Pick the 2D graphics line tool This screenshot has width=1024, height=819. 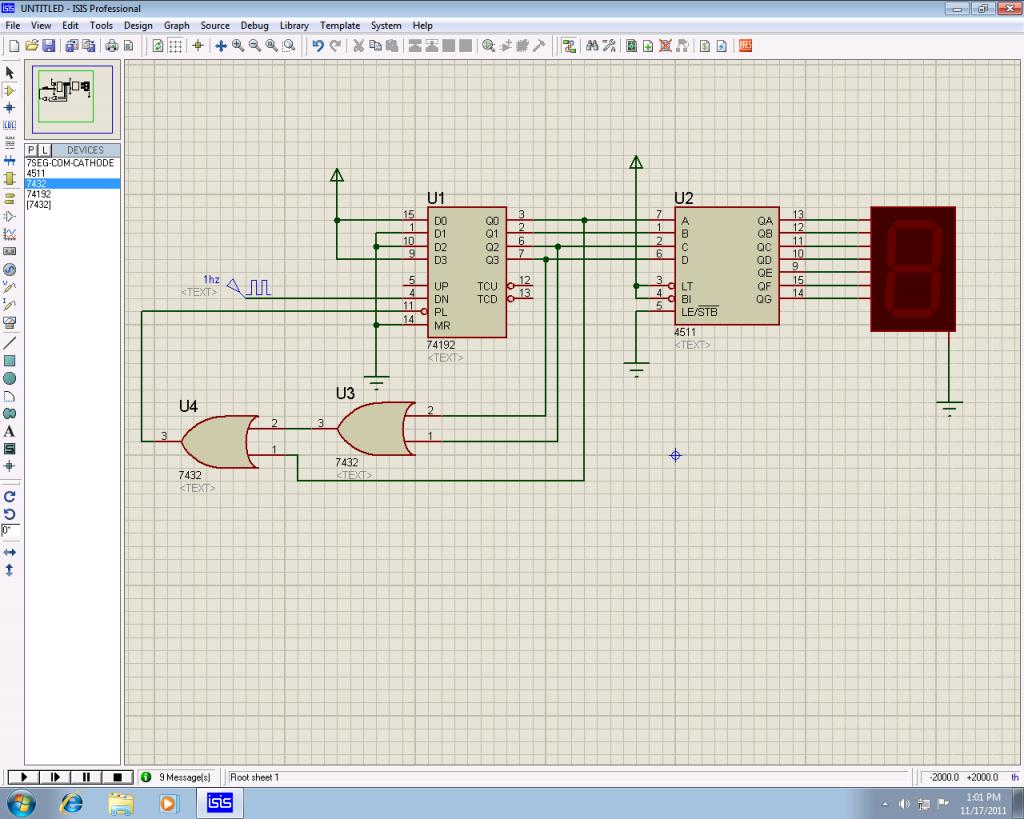click(x=10, y=342)
